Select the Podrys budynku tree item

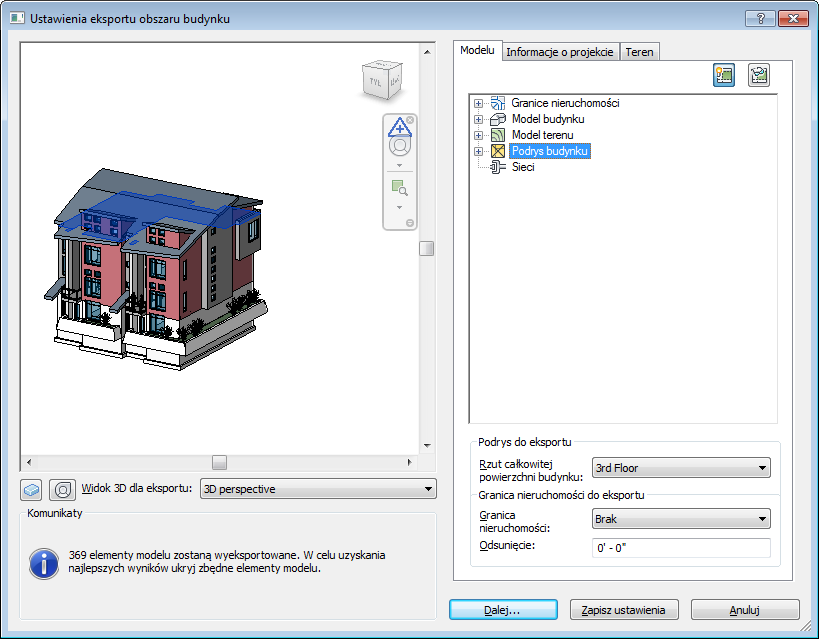(549, 151)
